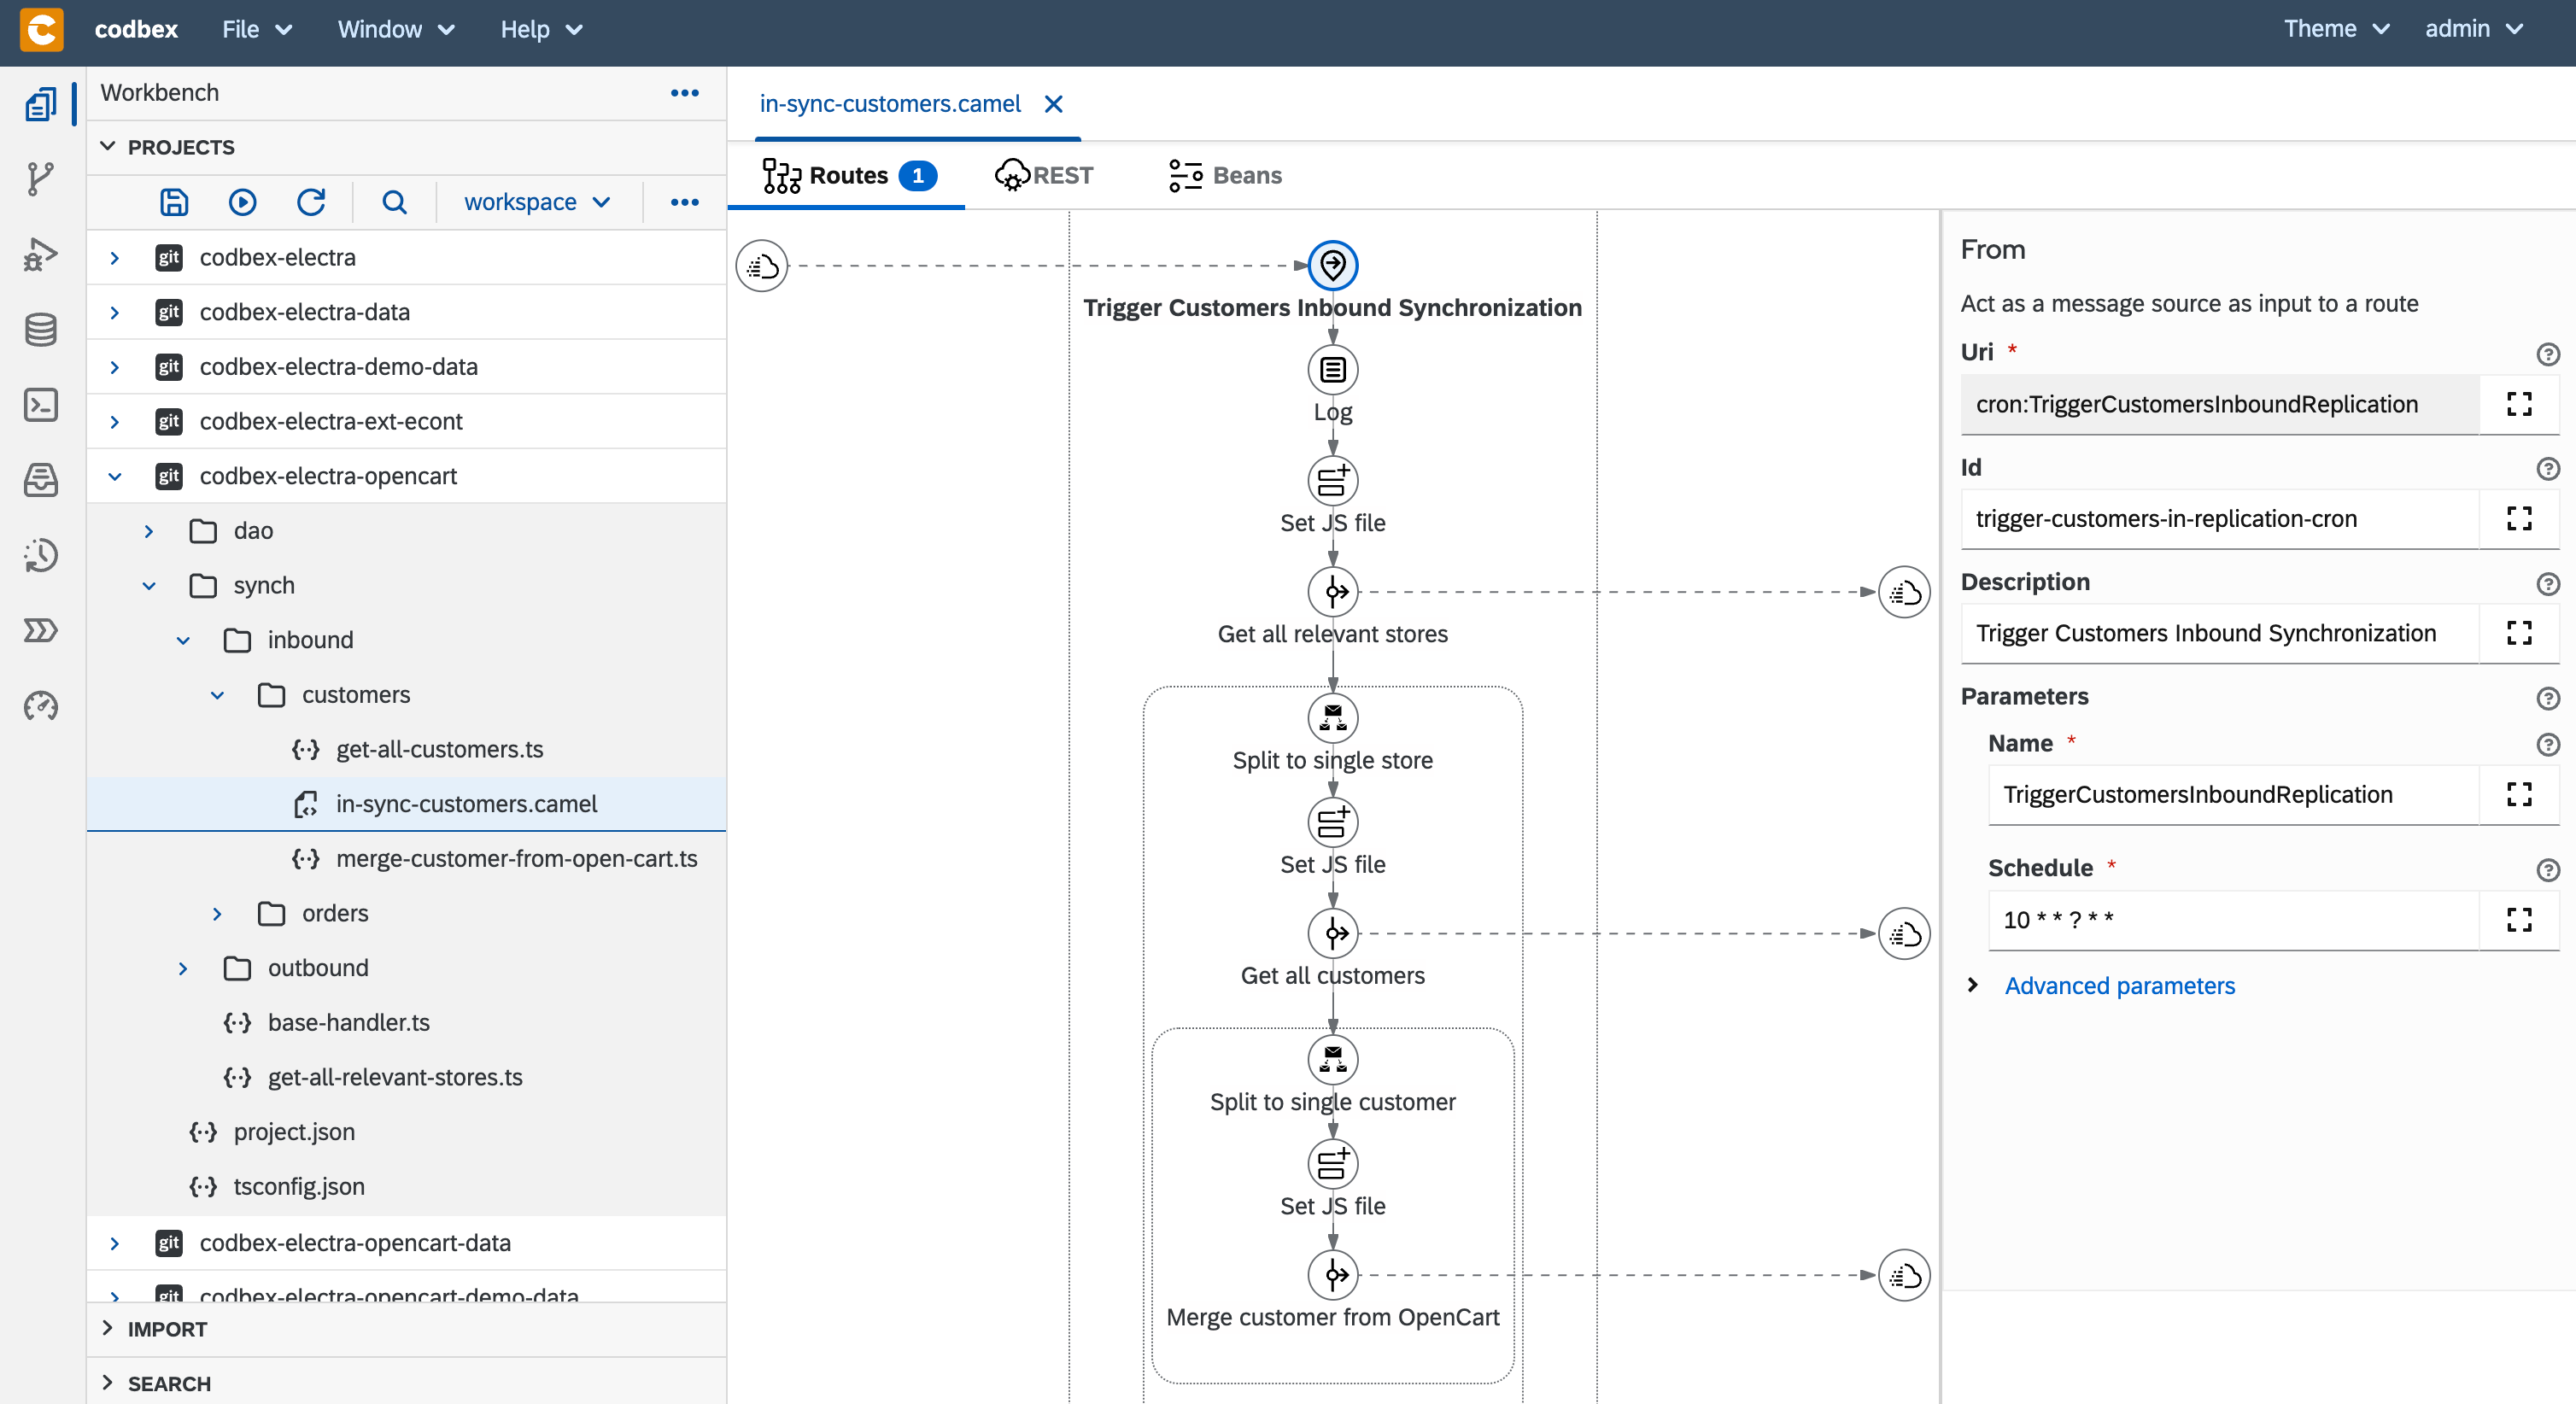Viewport: 2576px width, 1404px height.
Task: Switch to the Beans tab
Action: pyautogui.click(x=1225, y=175)
